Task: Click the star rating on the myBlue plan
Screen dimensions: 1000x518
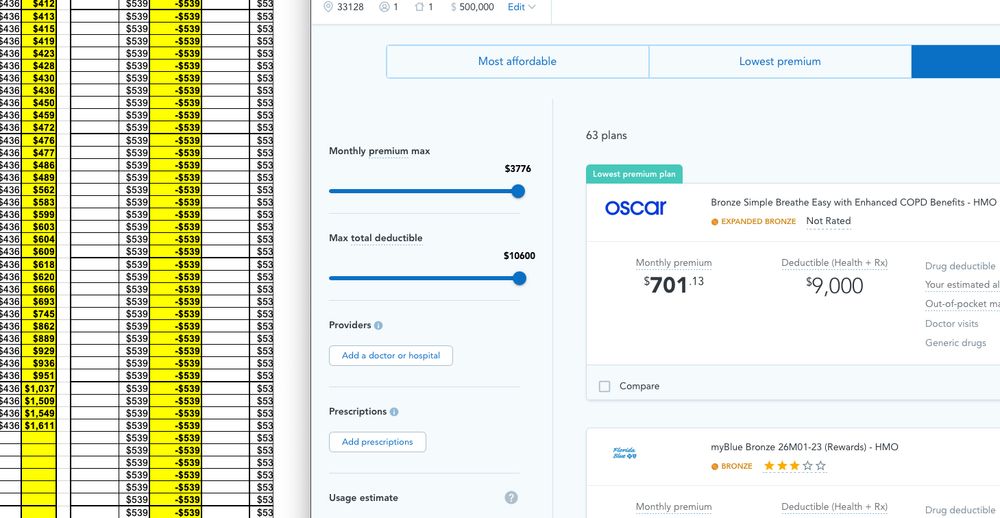Action: (x=795, y=466)
